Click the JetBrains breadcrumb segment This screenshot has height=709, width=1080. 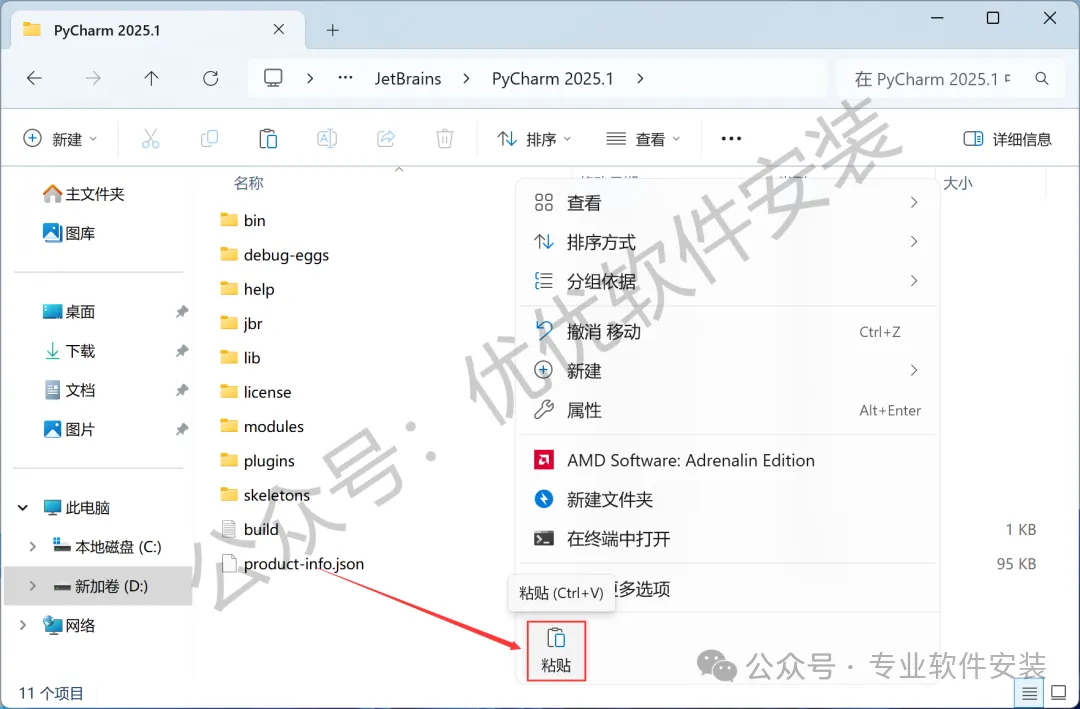(408, 79)
